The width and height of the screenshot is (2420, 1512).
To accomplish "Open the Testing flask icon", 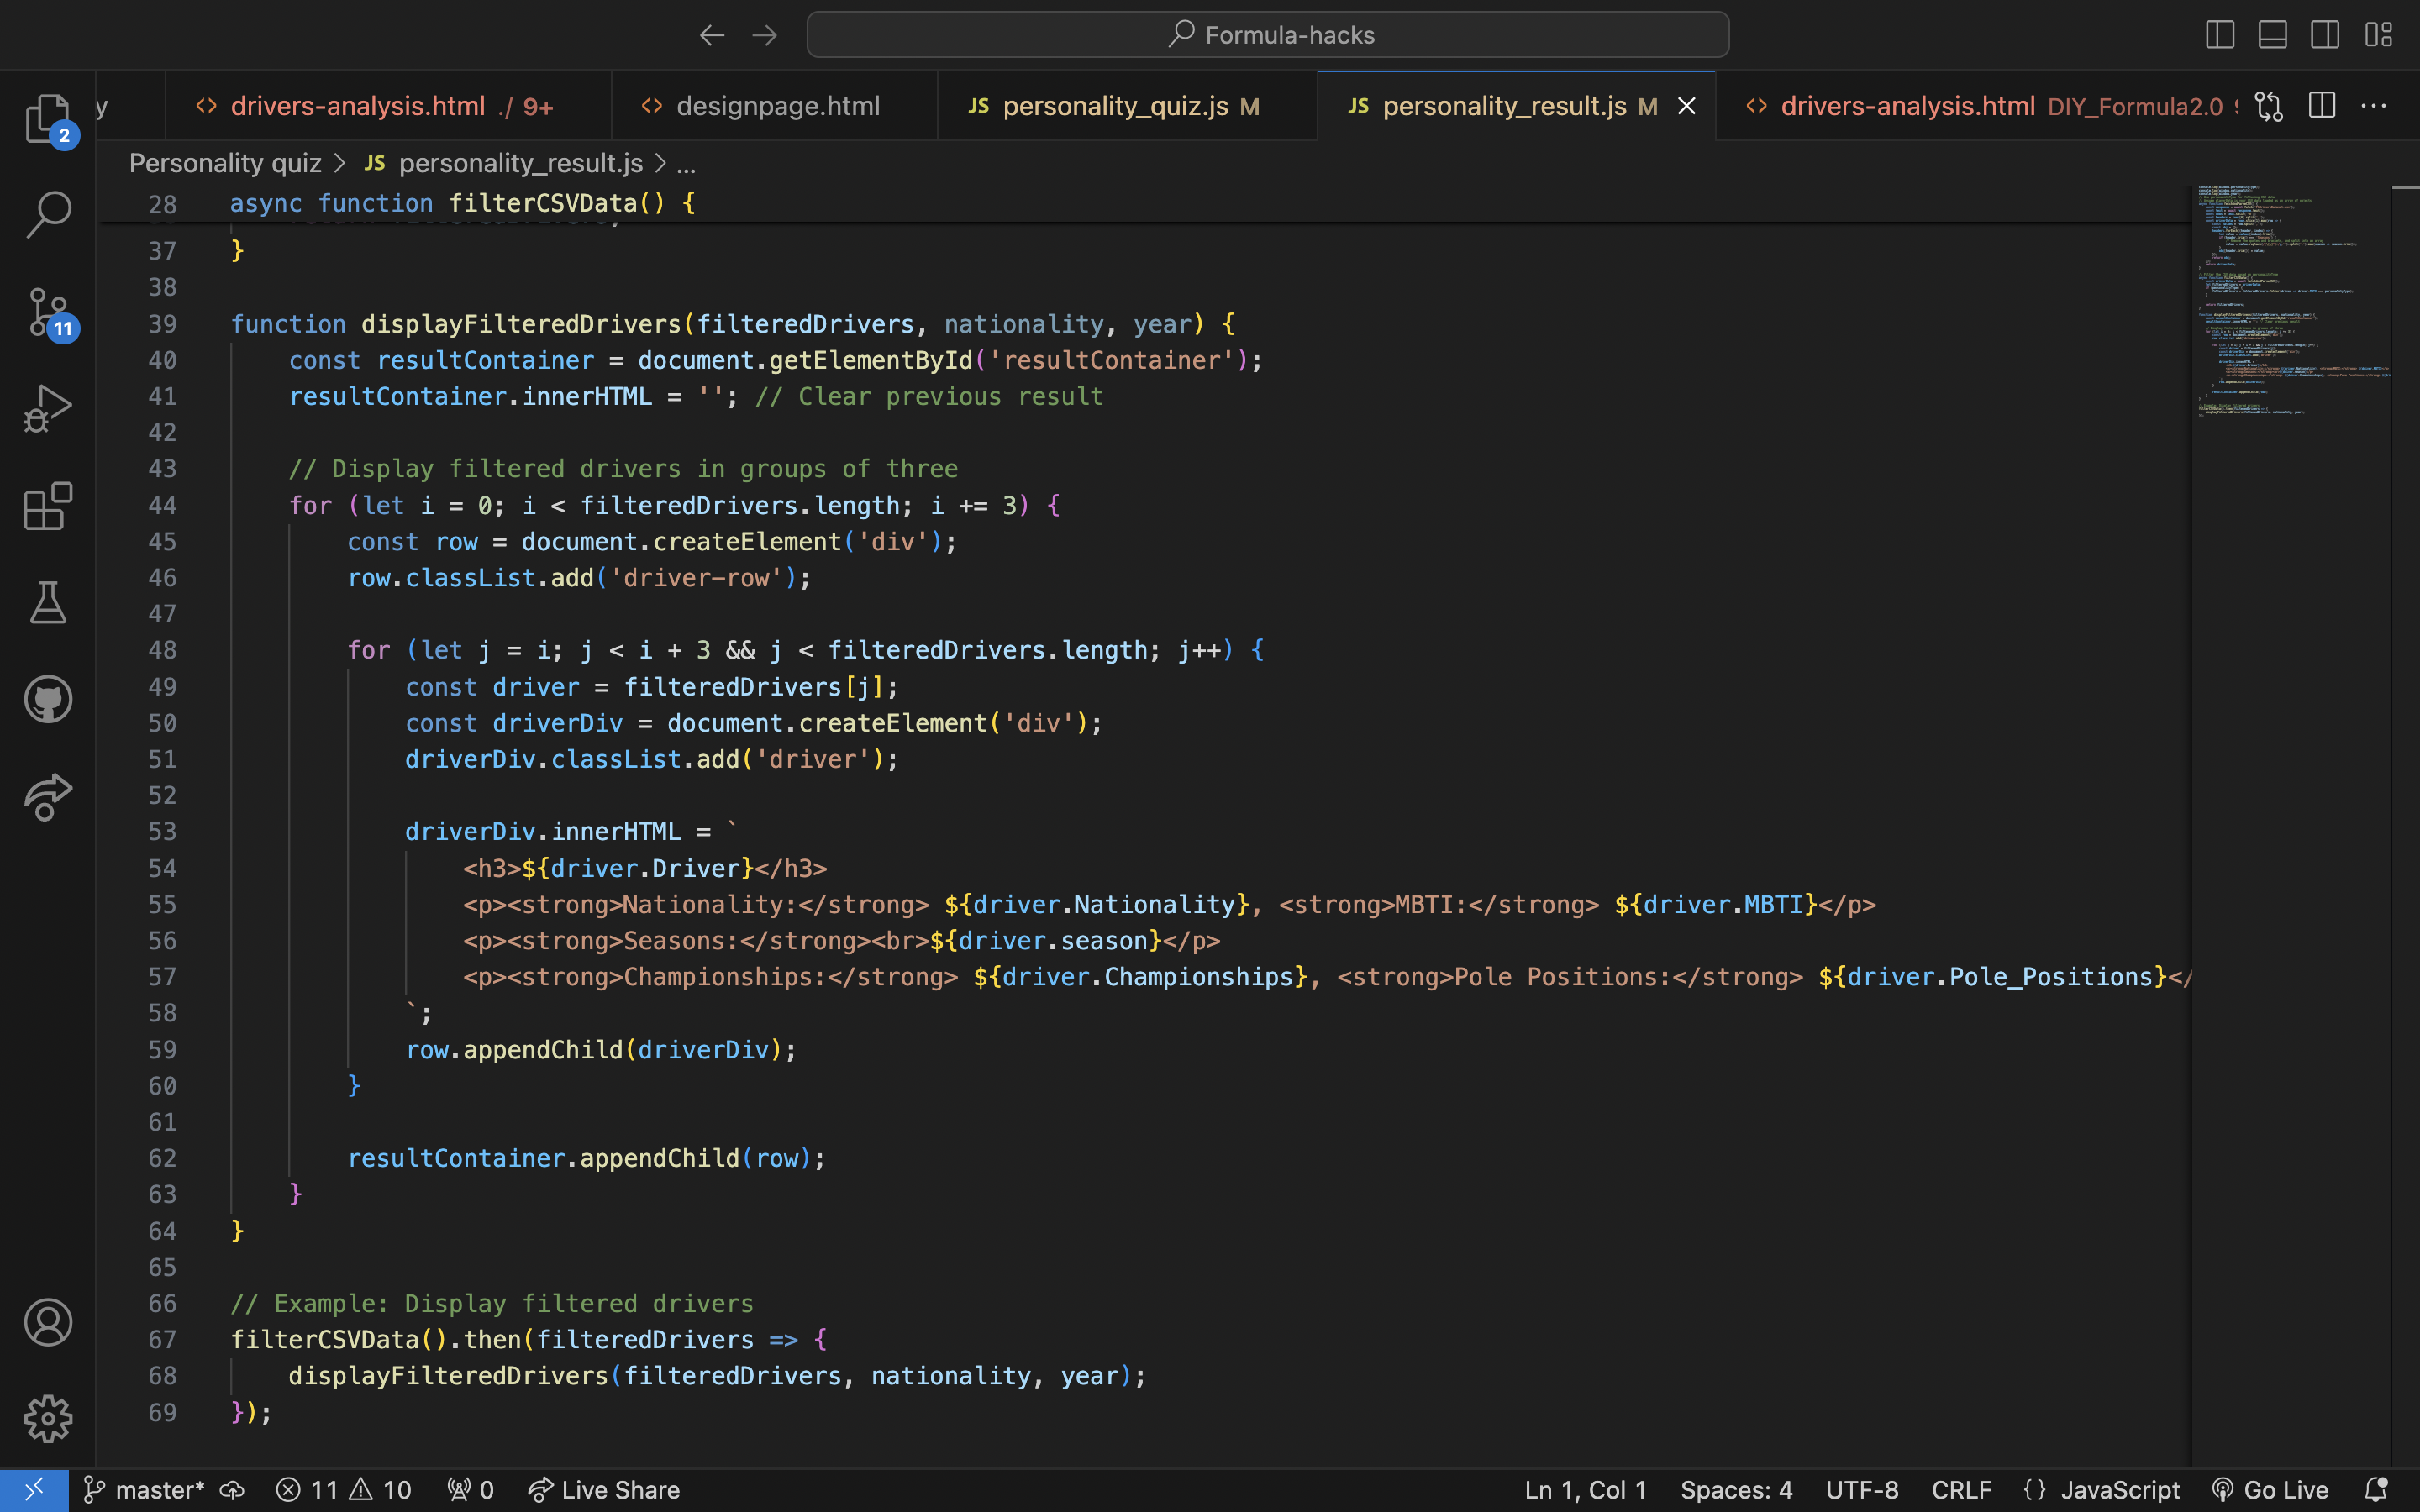I will point(47,602).
